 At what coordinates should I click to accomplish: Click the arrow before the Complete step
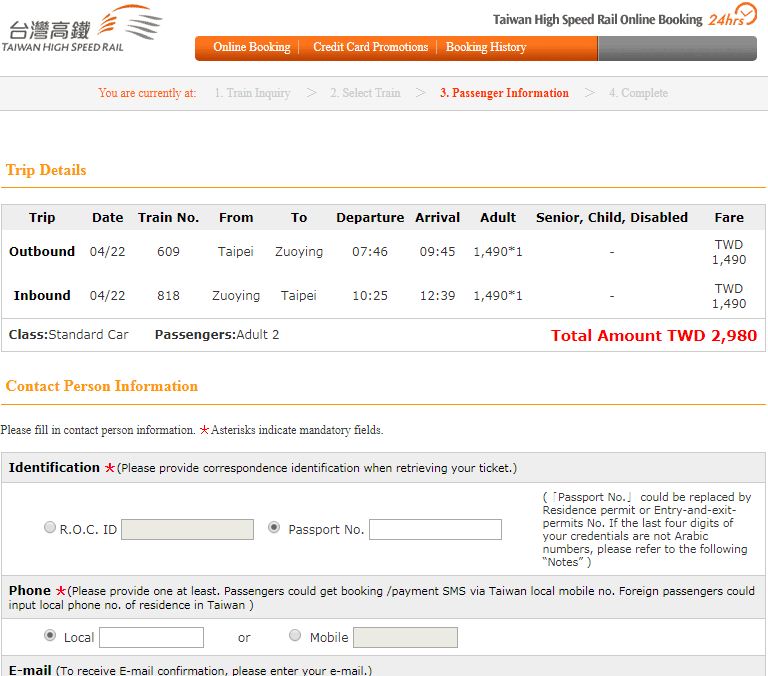coord(589,93)
